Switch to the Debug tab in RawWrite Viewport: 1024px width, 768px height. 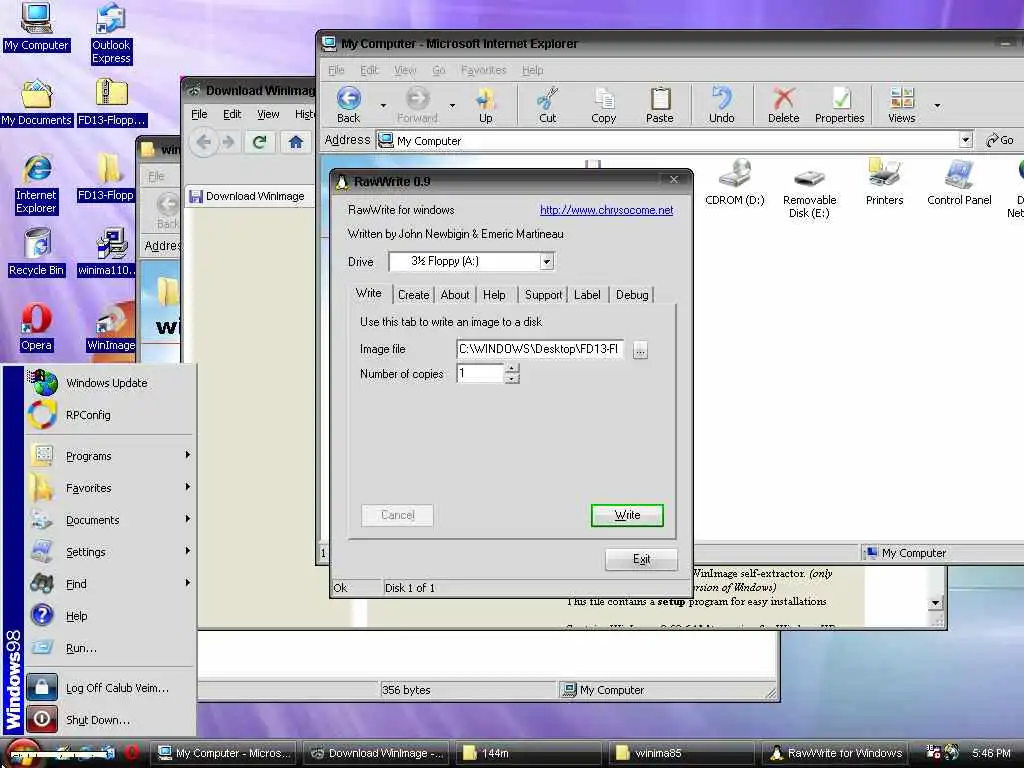[x=632, y=295]
